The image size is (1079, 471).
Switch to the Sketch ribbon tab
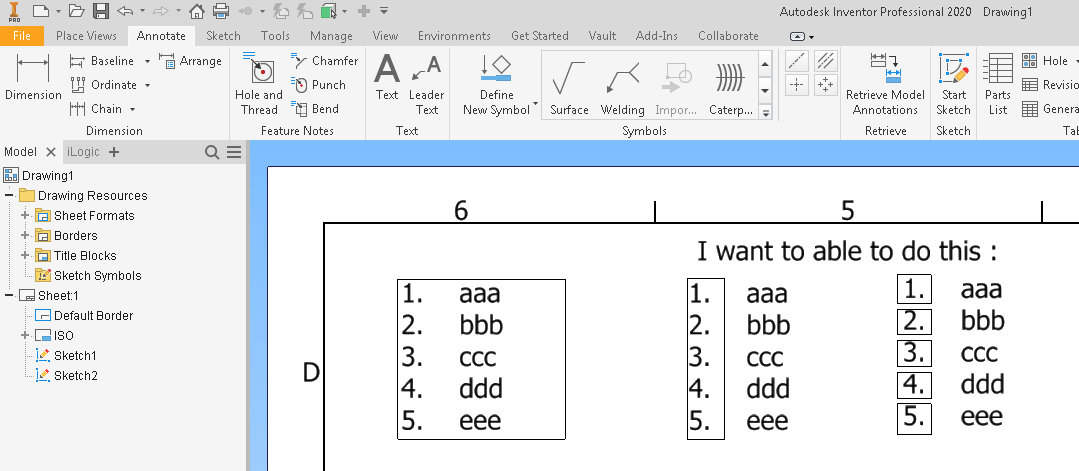224,36
